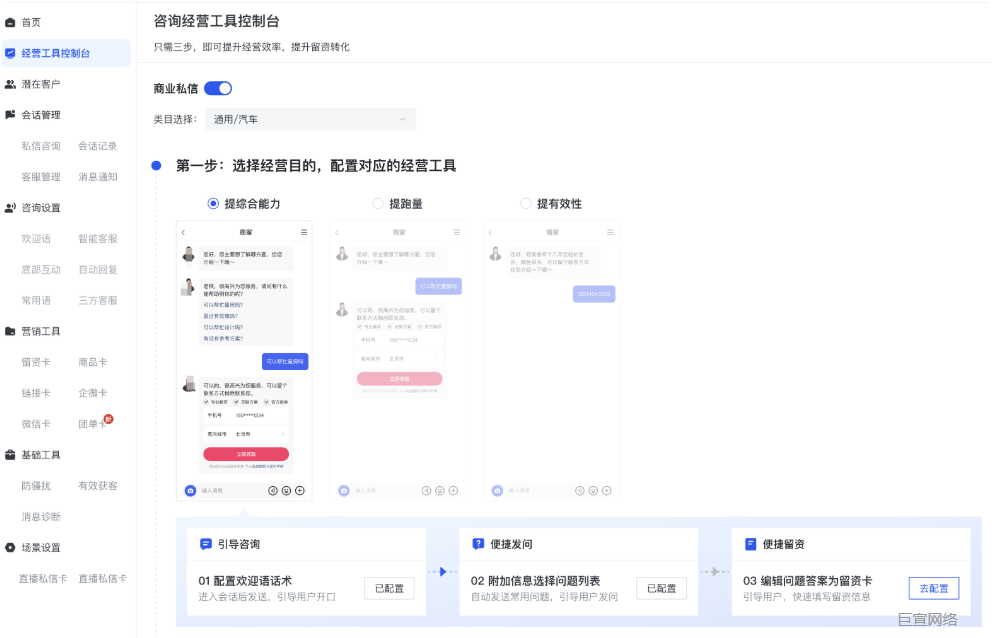Select the 提综合能力 radio option

pos(213,204)
